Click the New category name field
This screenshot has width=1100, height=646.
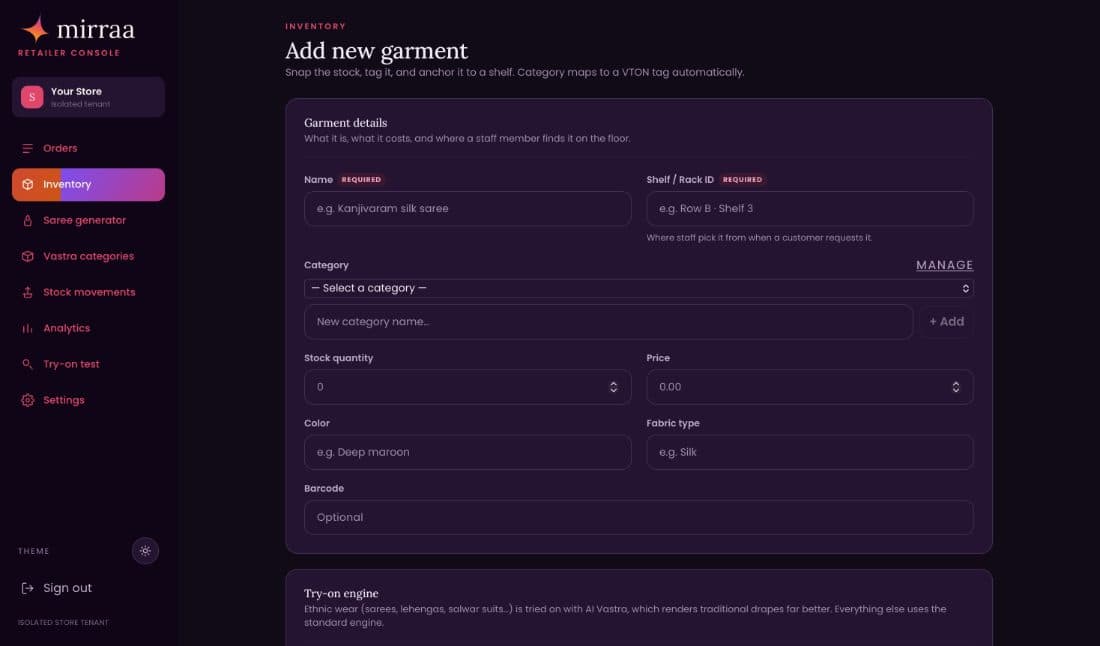click(x=608, y=322)
